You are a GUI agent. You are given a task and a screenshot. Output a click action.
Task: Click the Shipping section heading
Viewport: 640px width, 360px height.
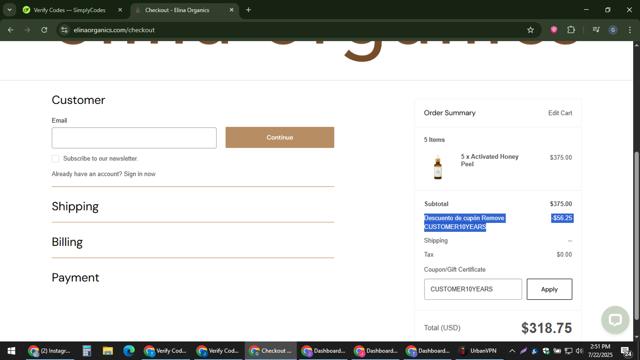[75, 207]
